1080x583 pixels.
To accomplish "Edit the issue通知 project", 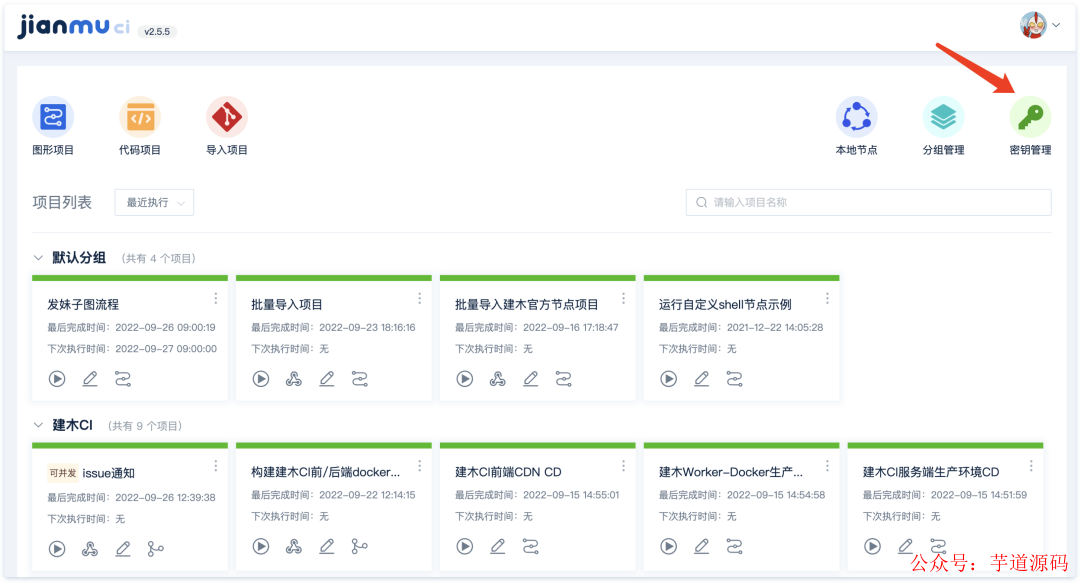I will coord(123,549).
